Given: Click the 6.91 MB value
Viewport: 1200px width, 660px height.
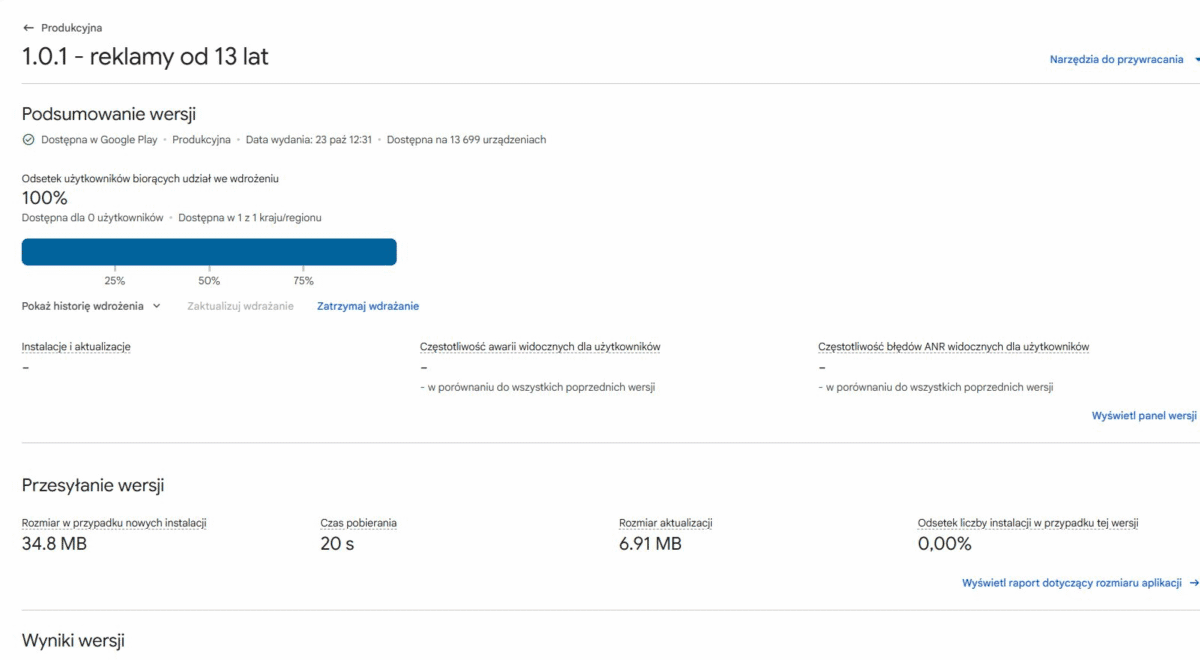Looking at the screenshot, I should 650,544.
